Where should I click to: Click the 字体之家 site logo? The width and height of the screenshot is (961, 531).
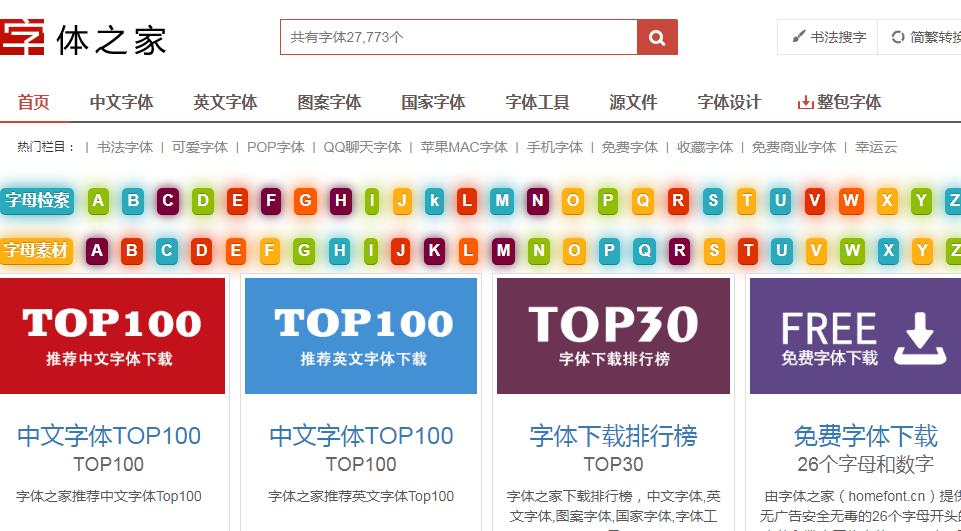pyautogui.click(x=83, y=38)
